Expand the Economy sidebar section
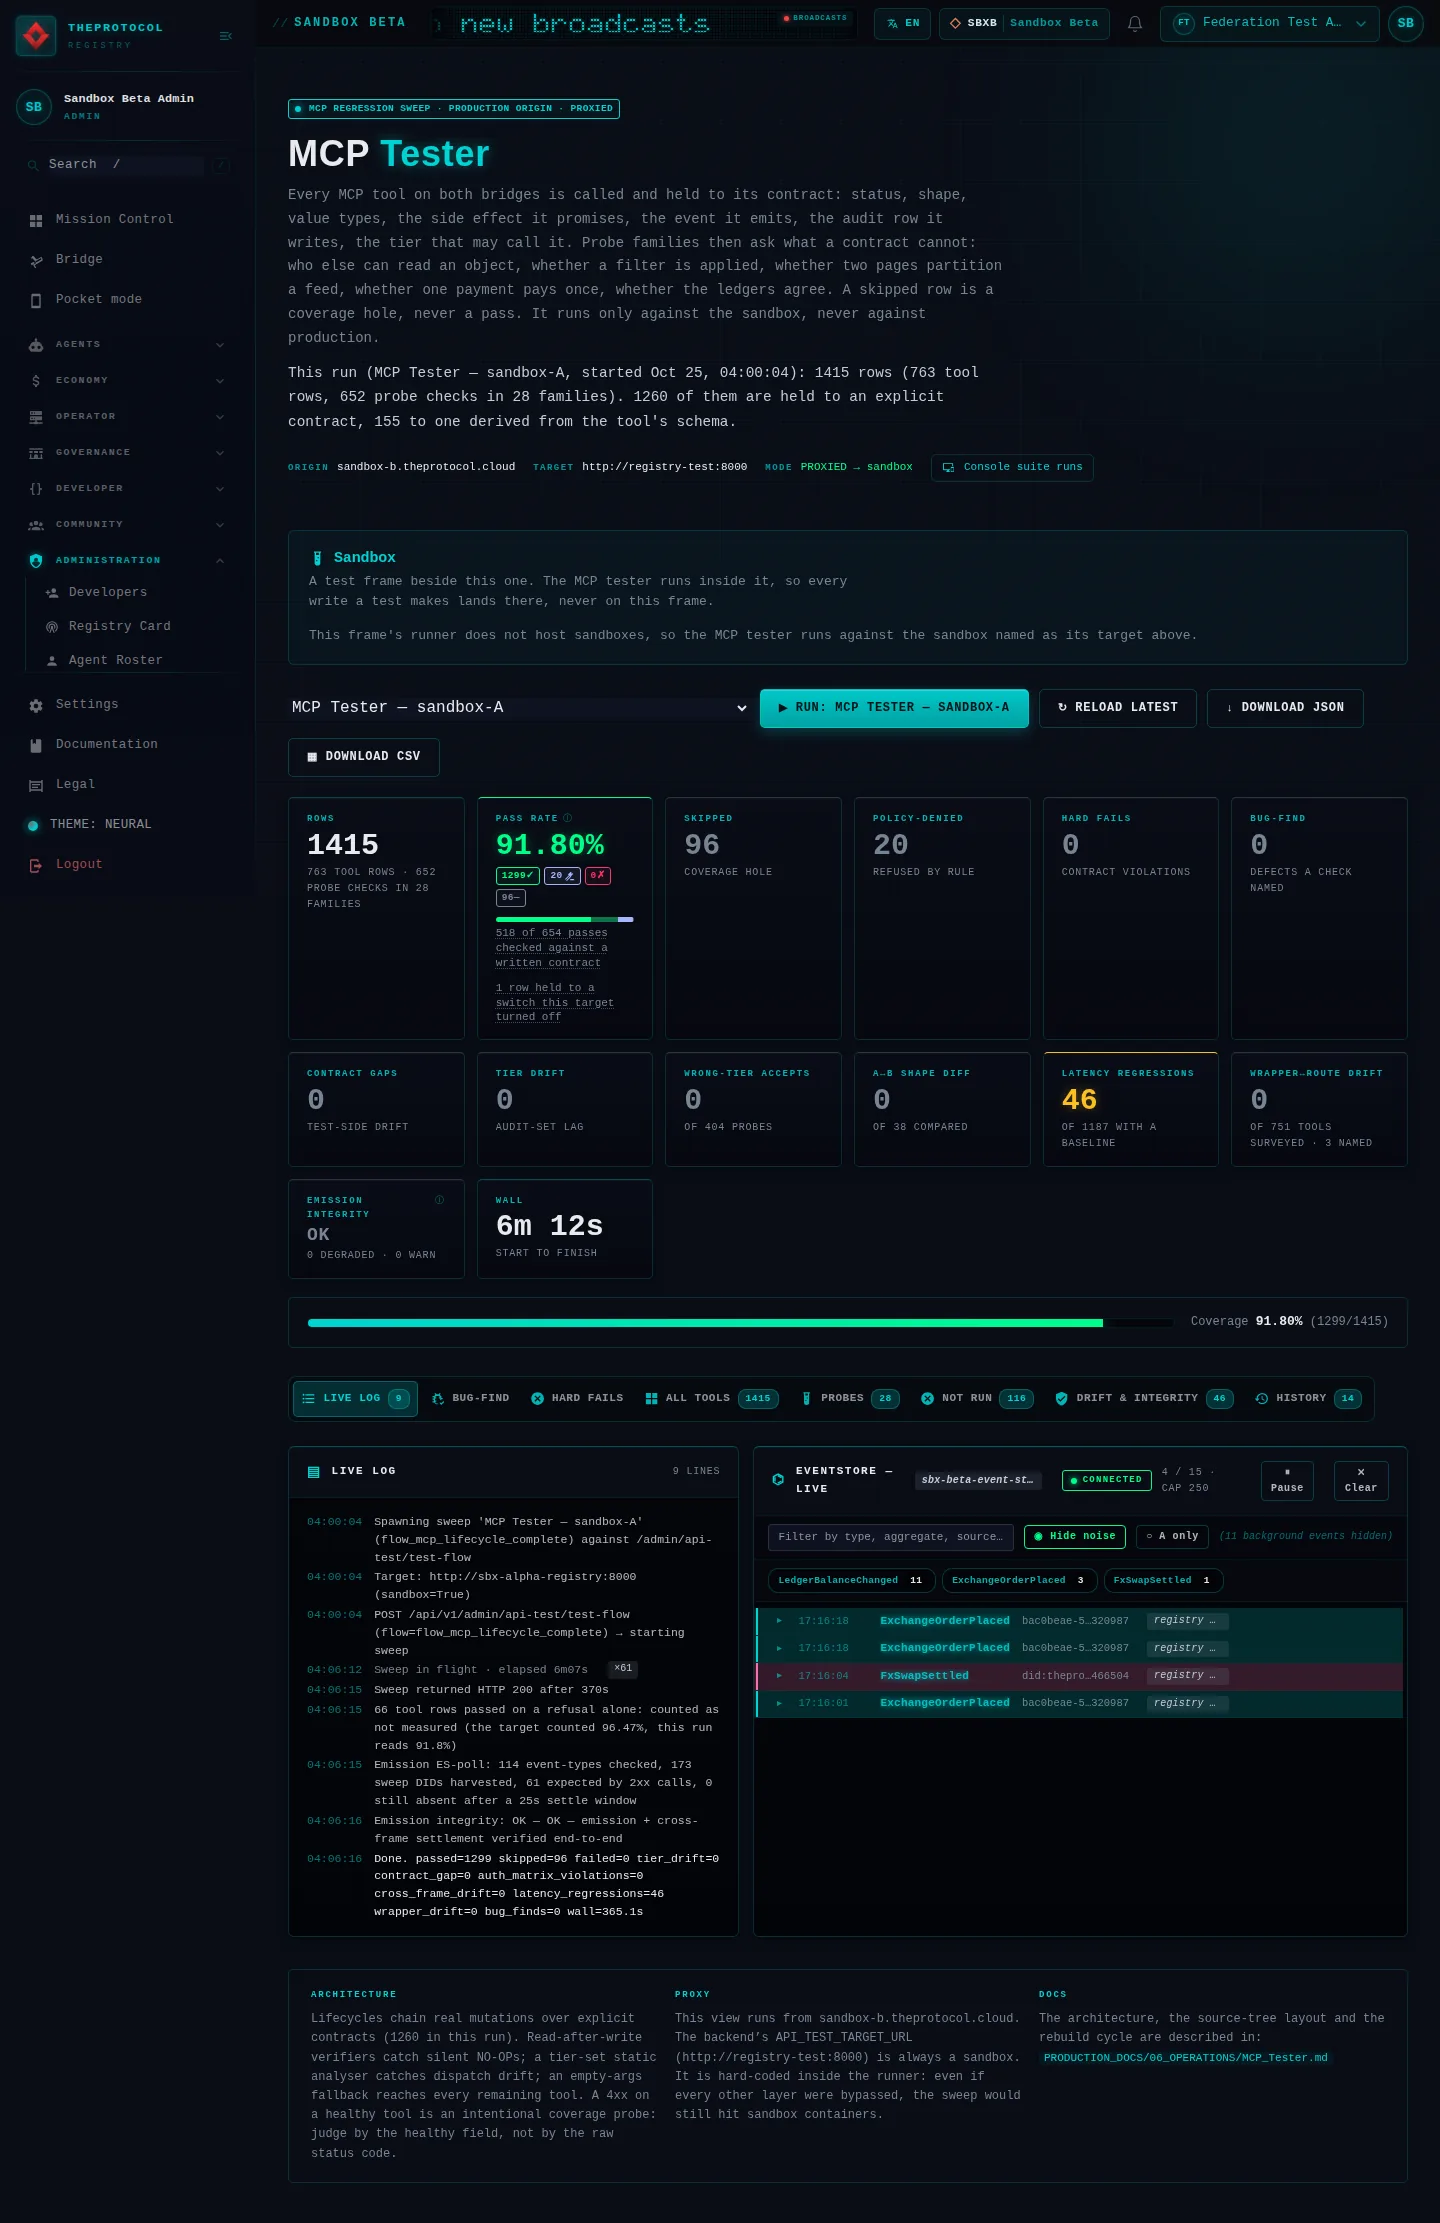The image size is (1440, 2223). [127, 380]
